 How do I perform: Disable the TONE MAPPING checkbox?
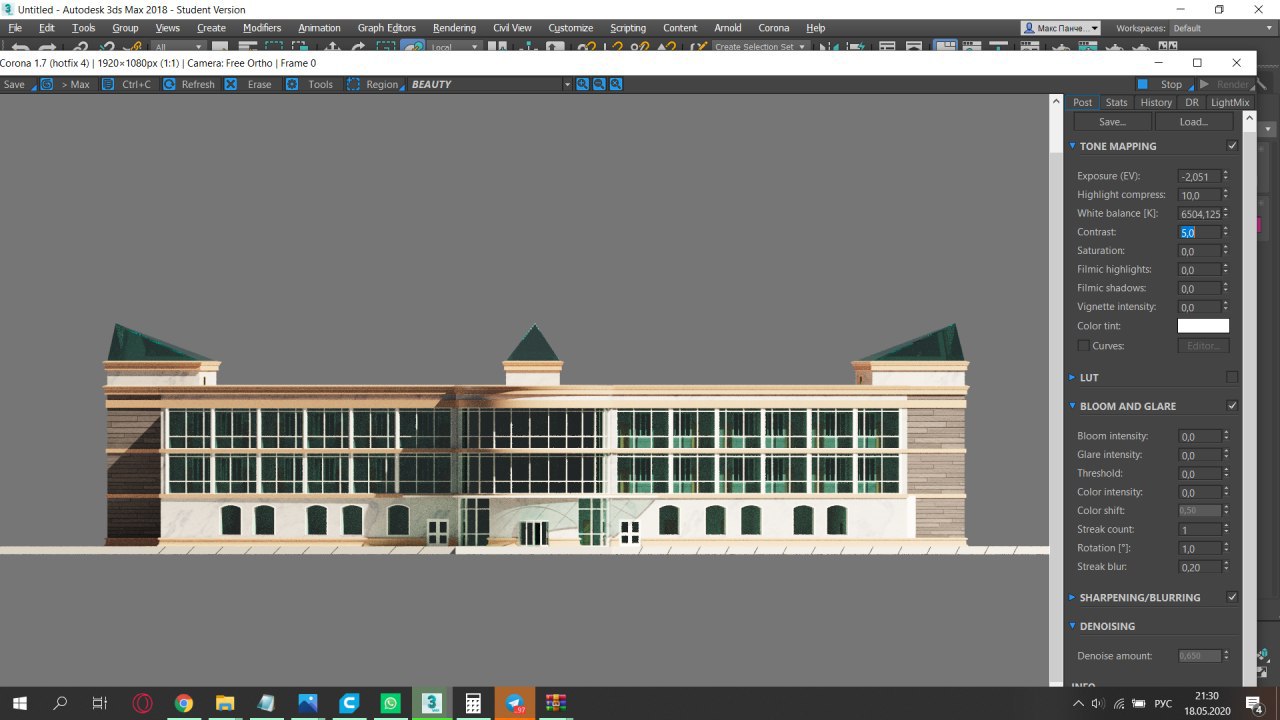point(1232,146)
